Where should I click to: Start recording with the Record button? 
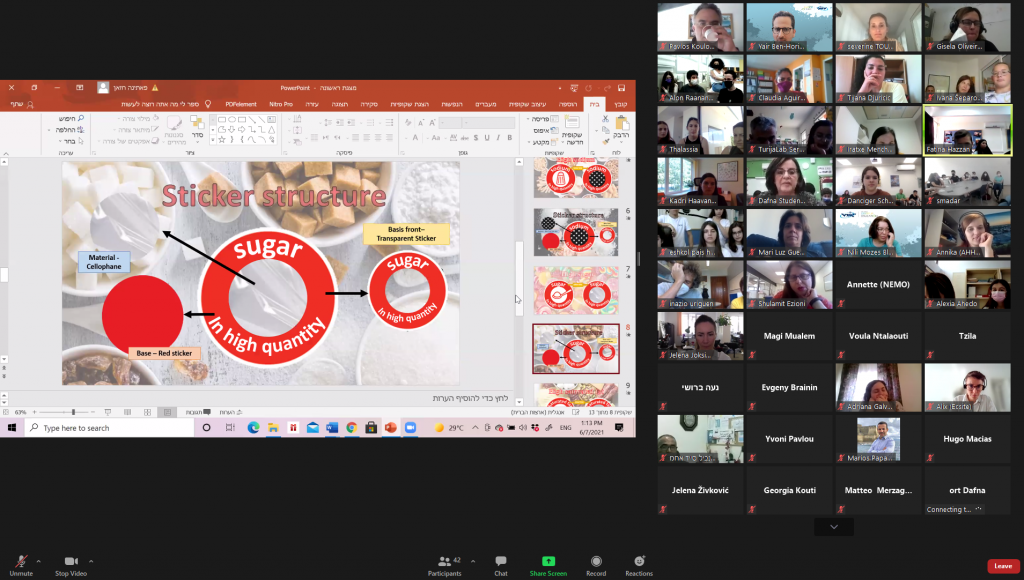pos(596,565)
